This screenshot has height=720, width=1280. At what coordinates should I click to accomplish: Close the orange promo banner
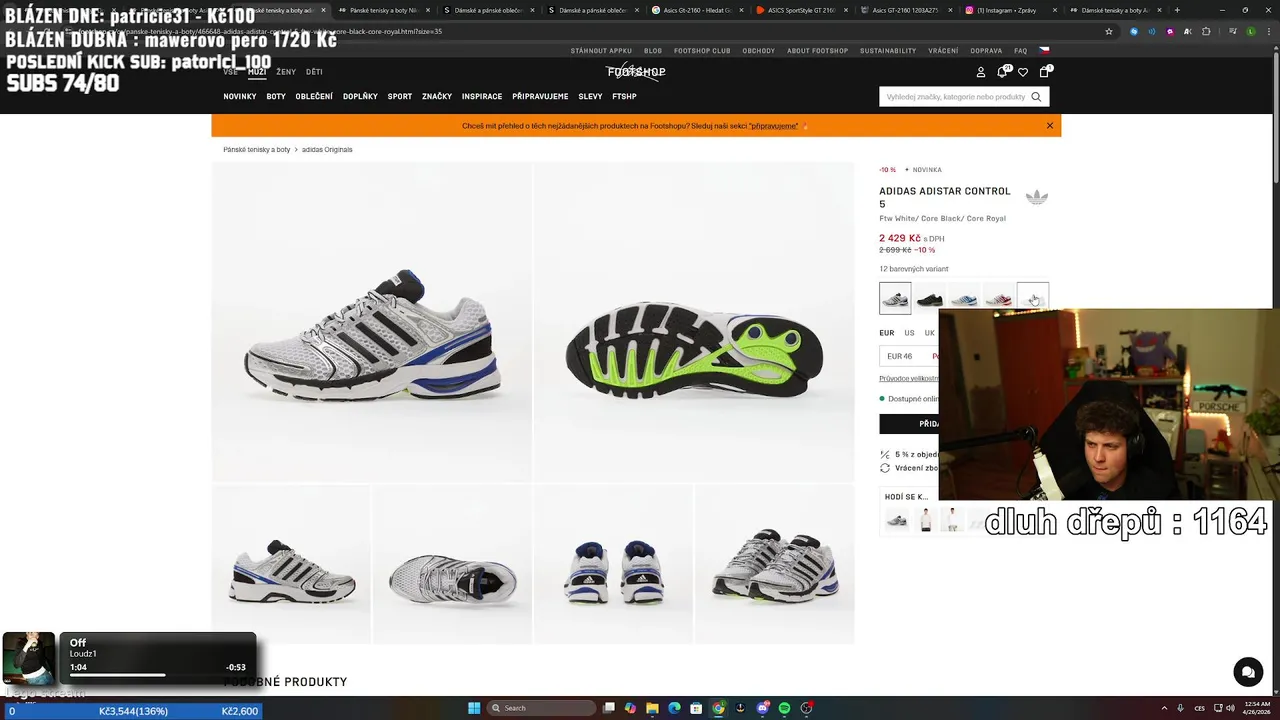(x=1050, y=126)
